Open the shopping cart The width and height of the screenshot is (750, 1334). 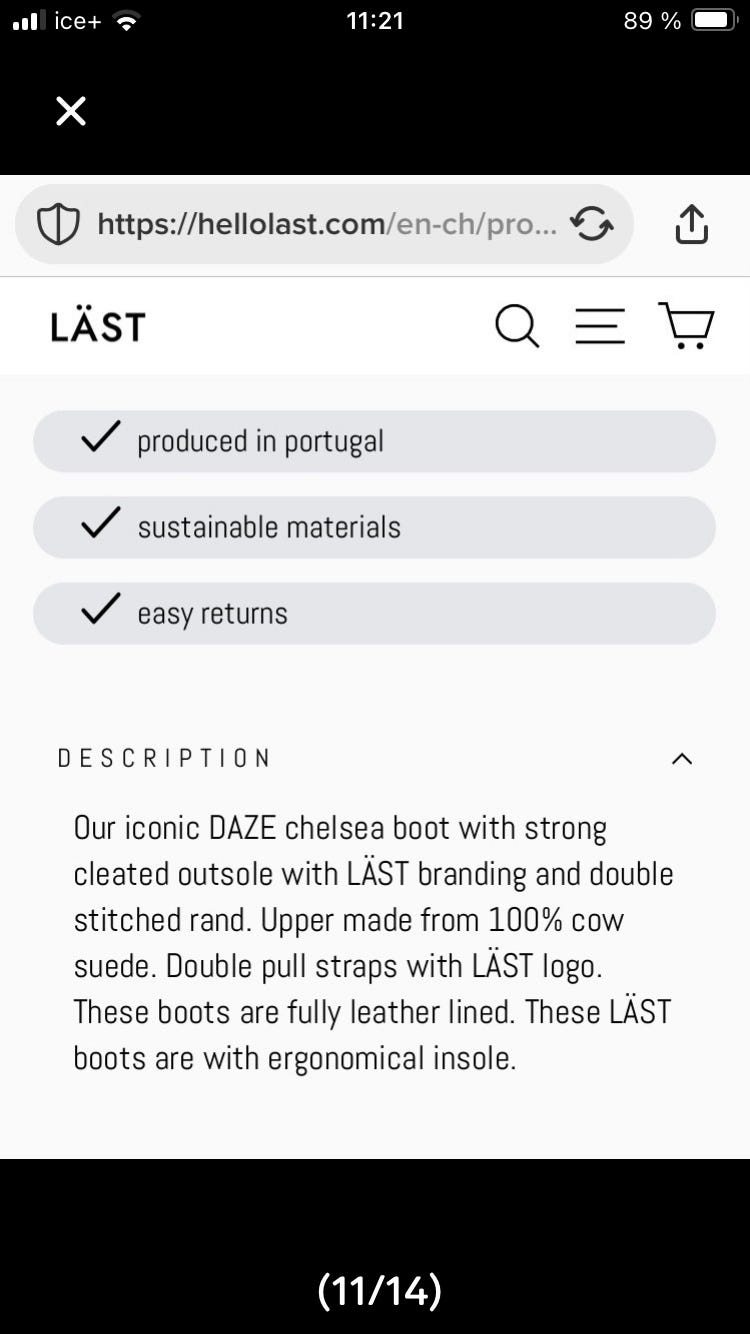click(x=686, y=326)
